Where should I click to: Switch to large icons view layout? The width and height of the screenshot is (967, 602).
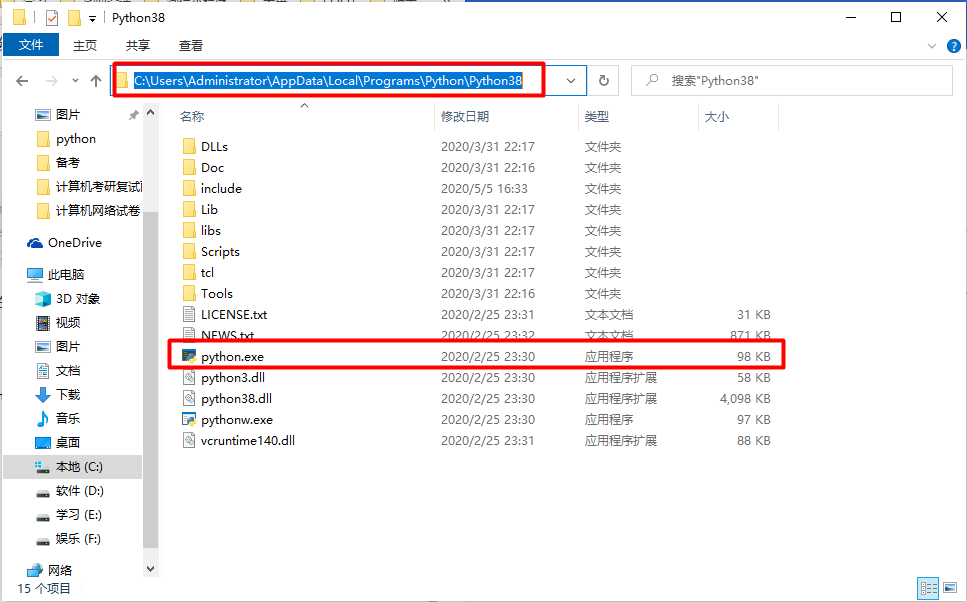click(950, 588)
